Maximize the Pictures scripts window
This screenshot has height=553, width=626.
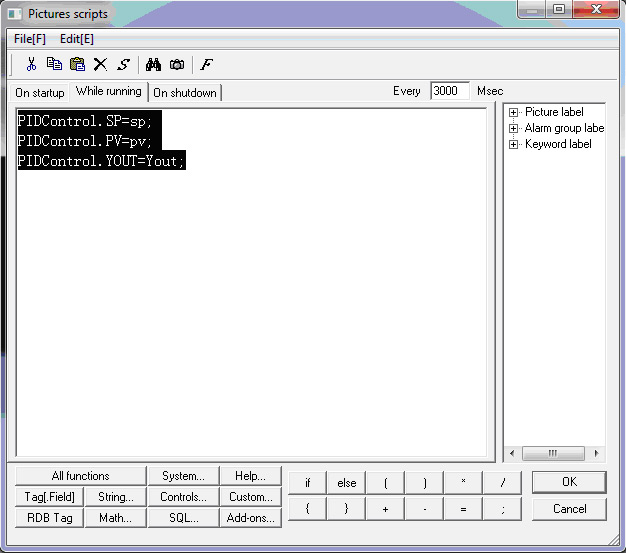click(559, 10)
